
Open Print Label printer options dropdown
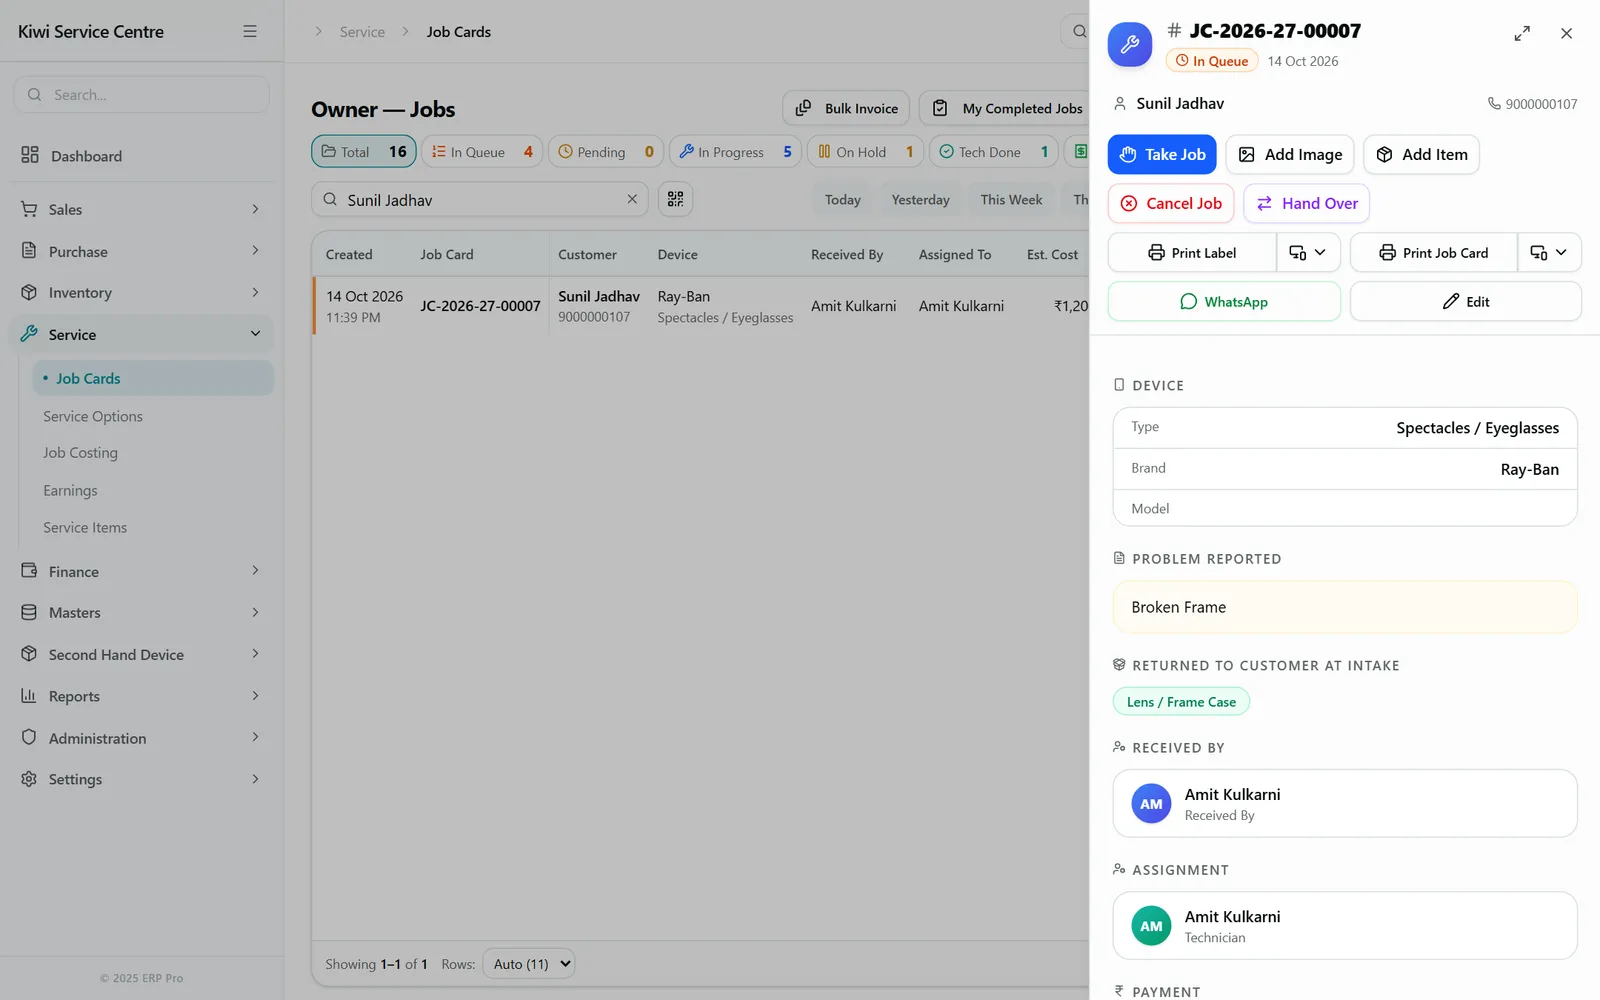coord(1308,252)
